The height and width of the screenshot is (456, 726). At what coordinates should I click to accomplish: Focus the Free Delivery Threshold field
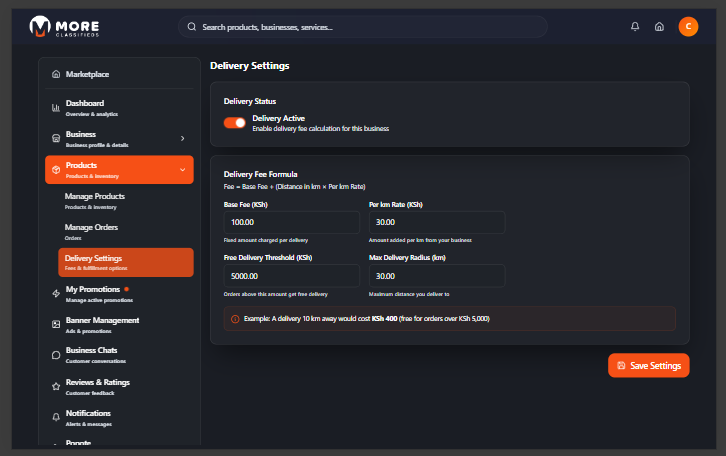coord(291,276)
